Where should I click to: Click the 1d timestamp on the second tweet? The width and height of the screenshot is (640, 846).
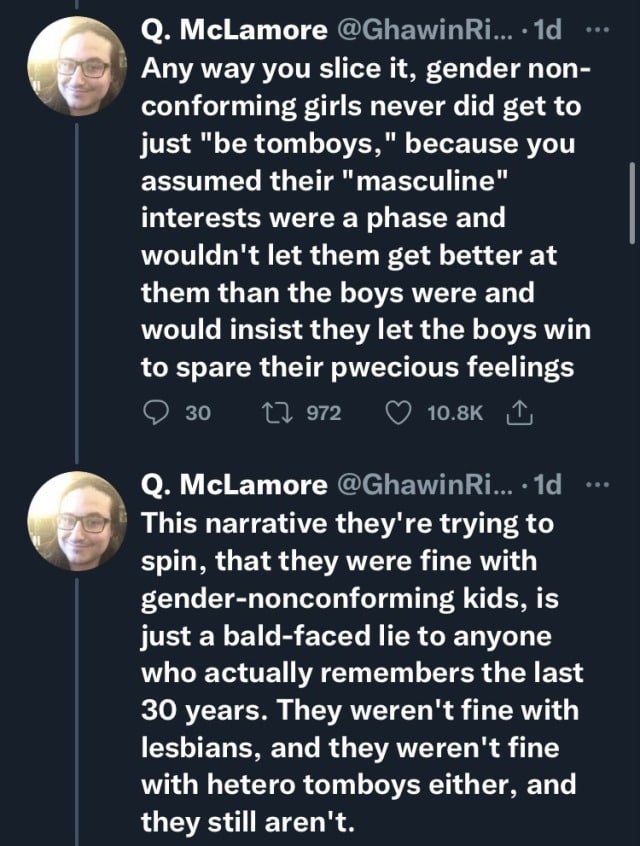pos(549,486)
